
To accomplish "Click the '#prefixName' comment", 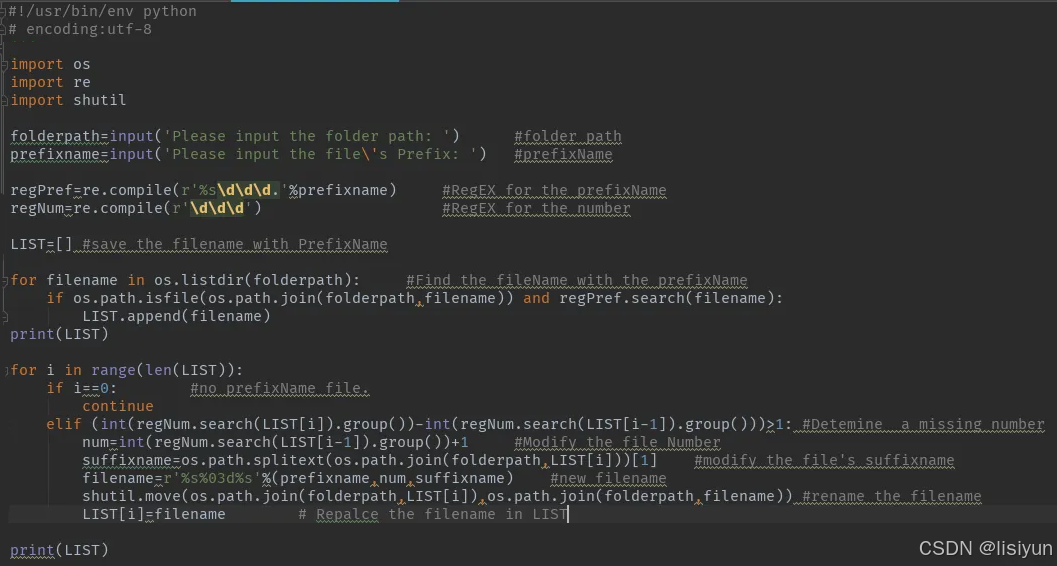I will coord(564,154).
